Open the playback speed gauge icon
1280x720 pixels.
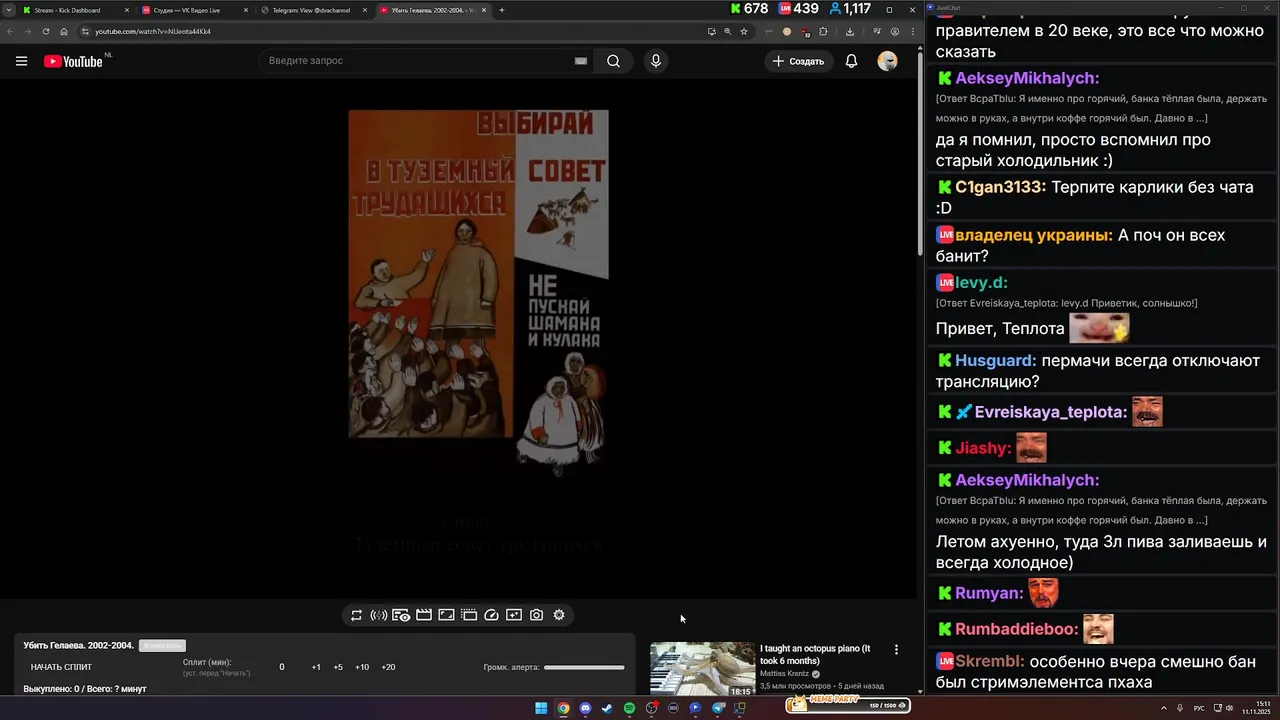coord(491,615)
